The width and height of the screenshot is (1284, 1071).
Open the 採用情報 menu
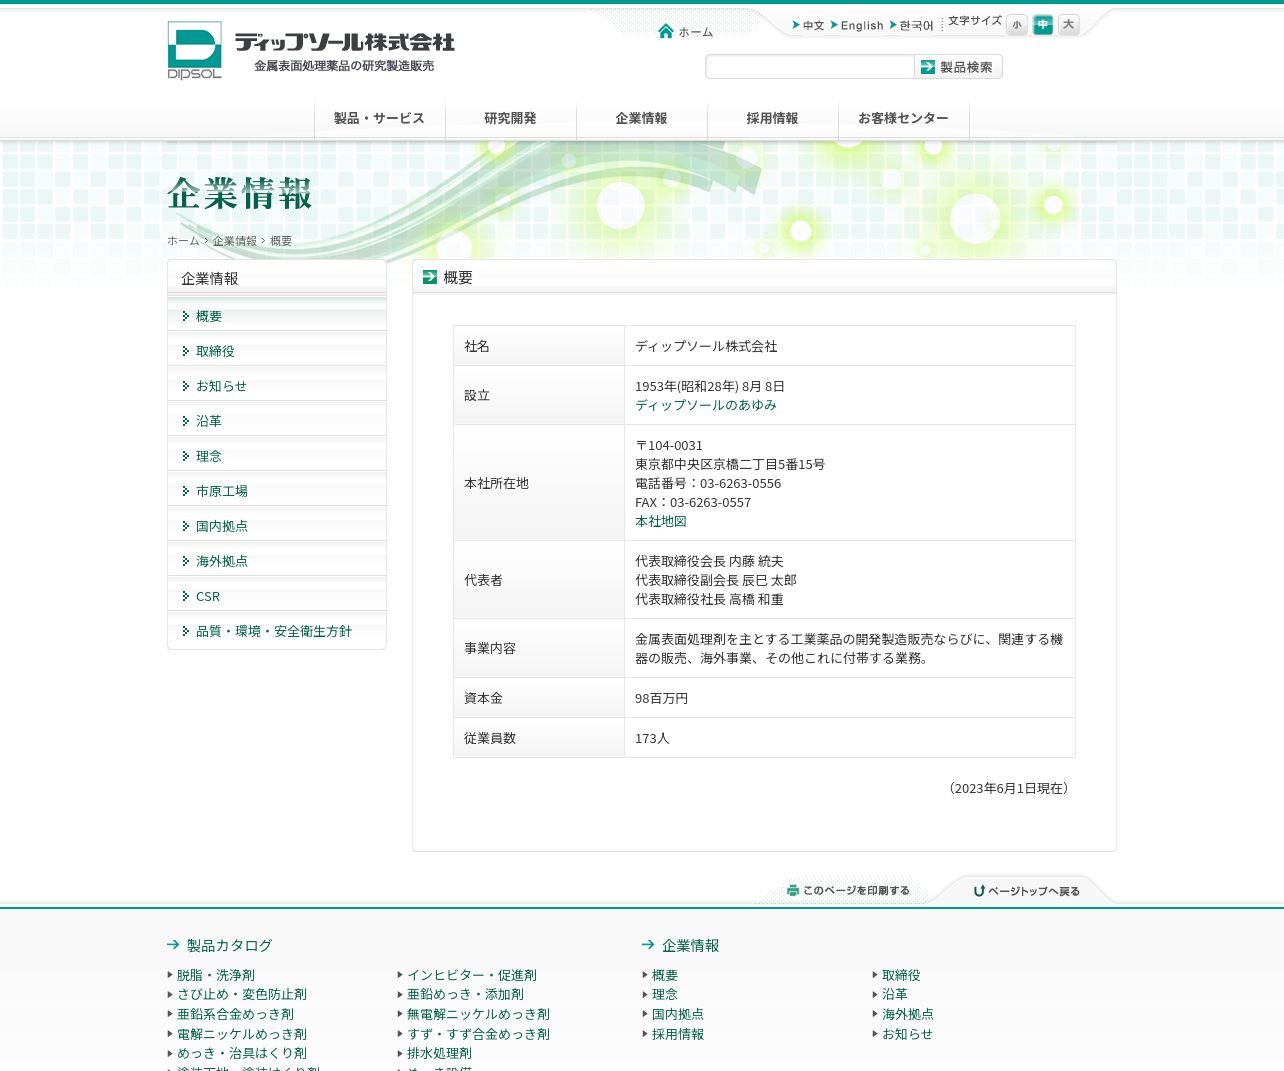coord(773,119)
